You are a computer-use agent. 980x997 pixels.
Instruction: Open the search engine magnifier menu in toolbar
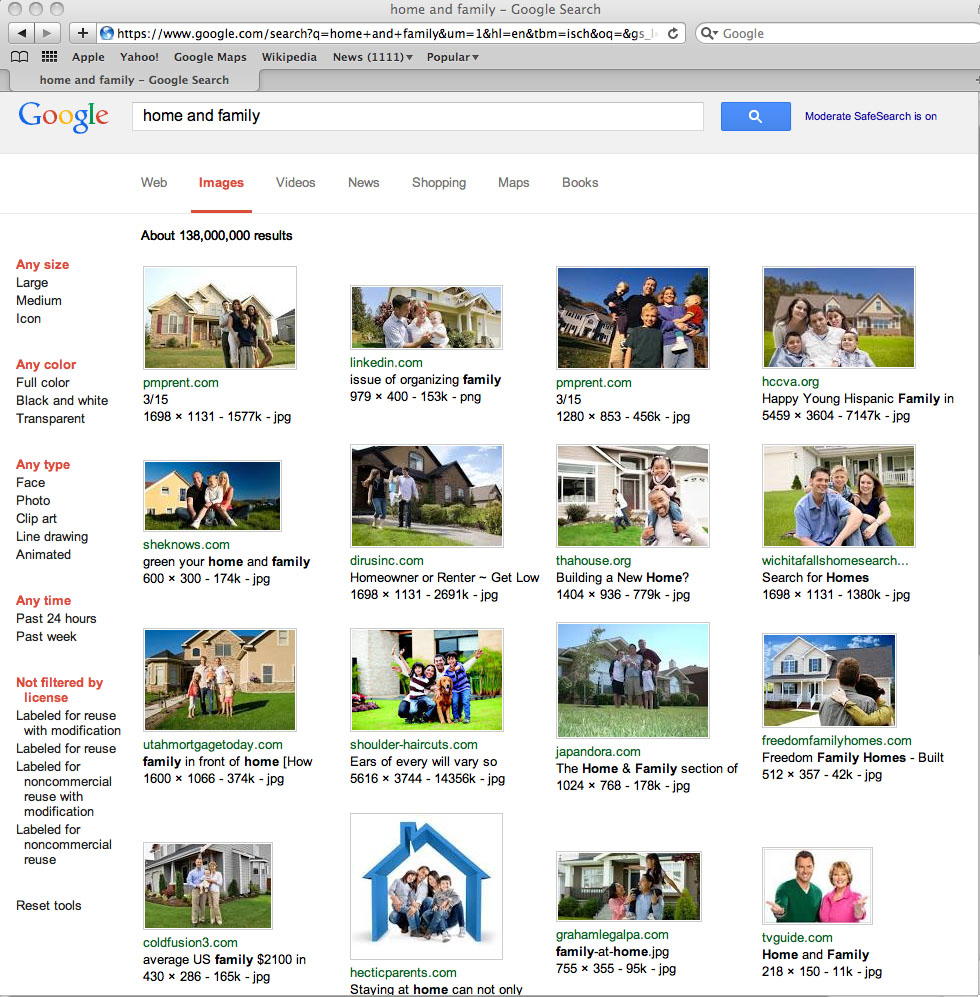click(x=709, y=33)
